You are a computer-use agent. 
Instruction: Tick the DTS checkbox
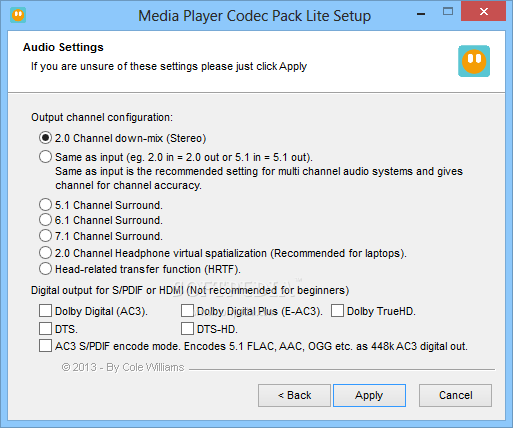pos(45,329)
